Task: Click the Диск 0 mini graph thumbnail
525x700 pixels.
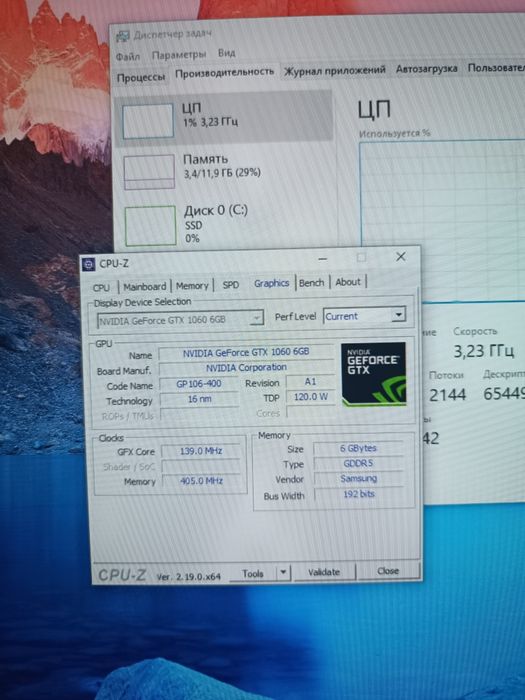Action: click(x=150, y=226)
